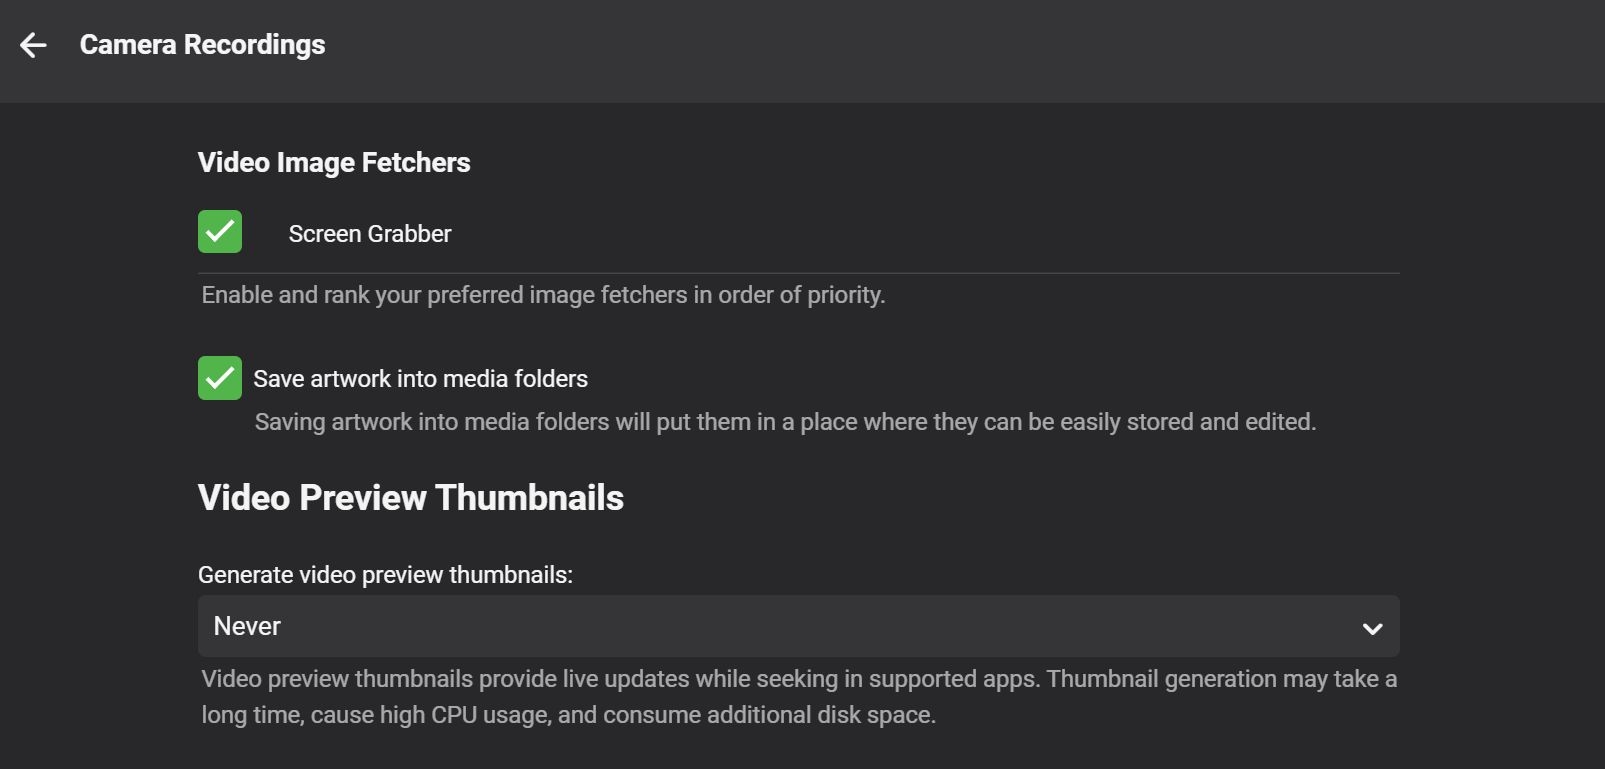The height and width of the screenshot is (769, 1605).
Task: Click the green check mark beside Screen Grabber
Action: click(x=220, y=232)
